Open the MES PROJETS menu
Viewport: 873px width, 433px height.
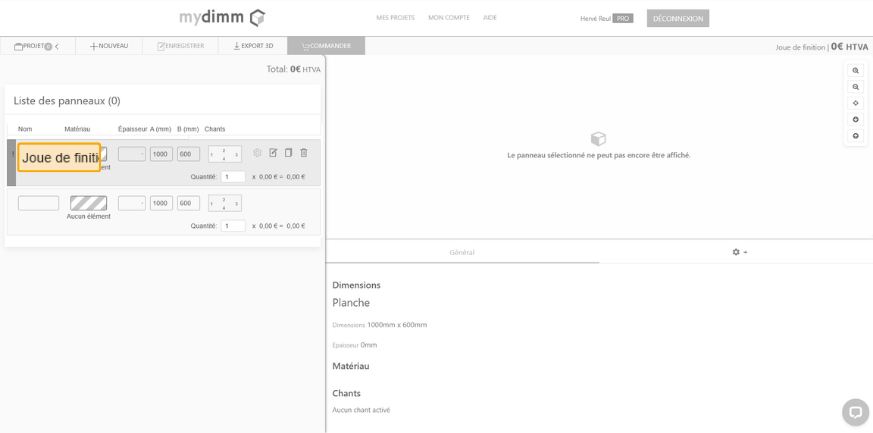[396, 18]
